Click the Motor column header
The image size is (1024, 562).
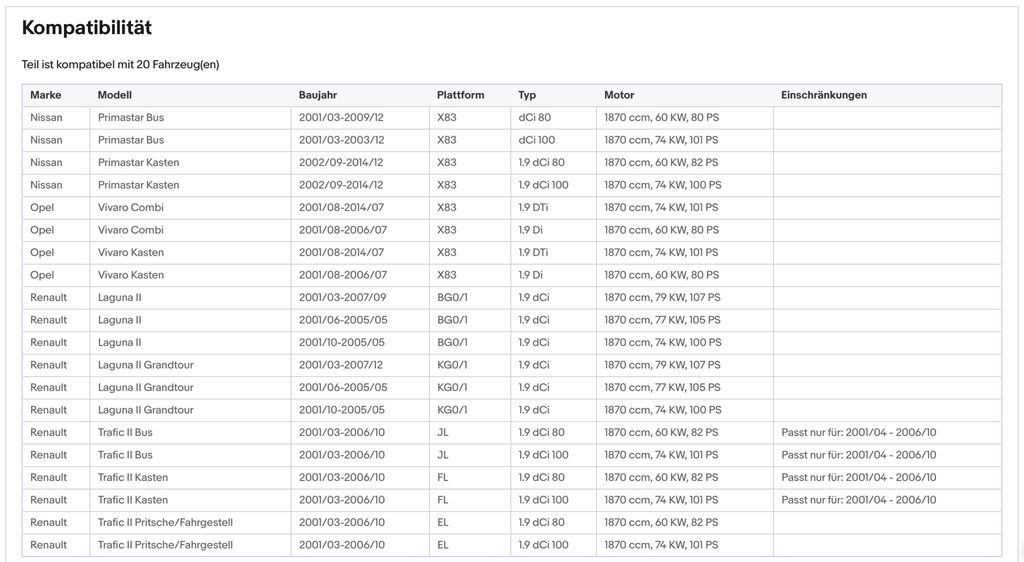pos(619,95)
